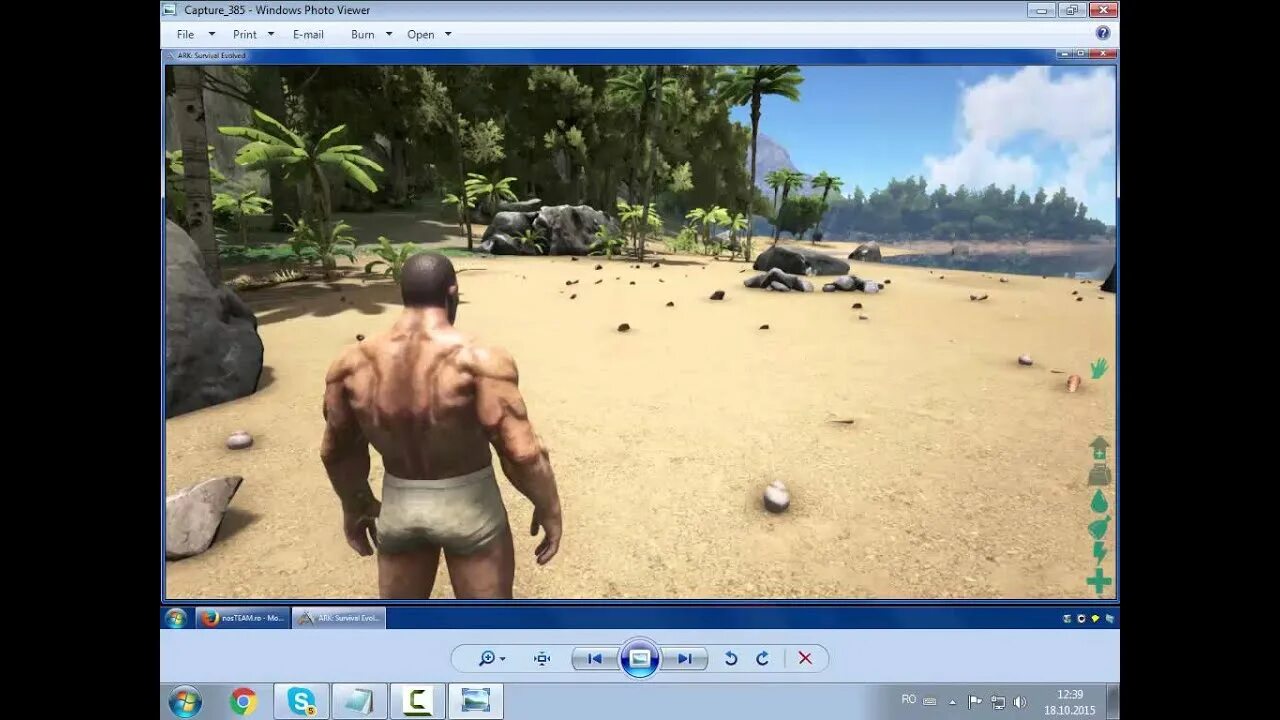Delete the photo with the red X
The image size is (1280, 720).
click(x=804, y=658)
